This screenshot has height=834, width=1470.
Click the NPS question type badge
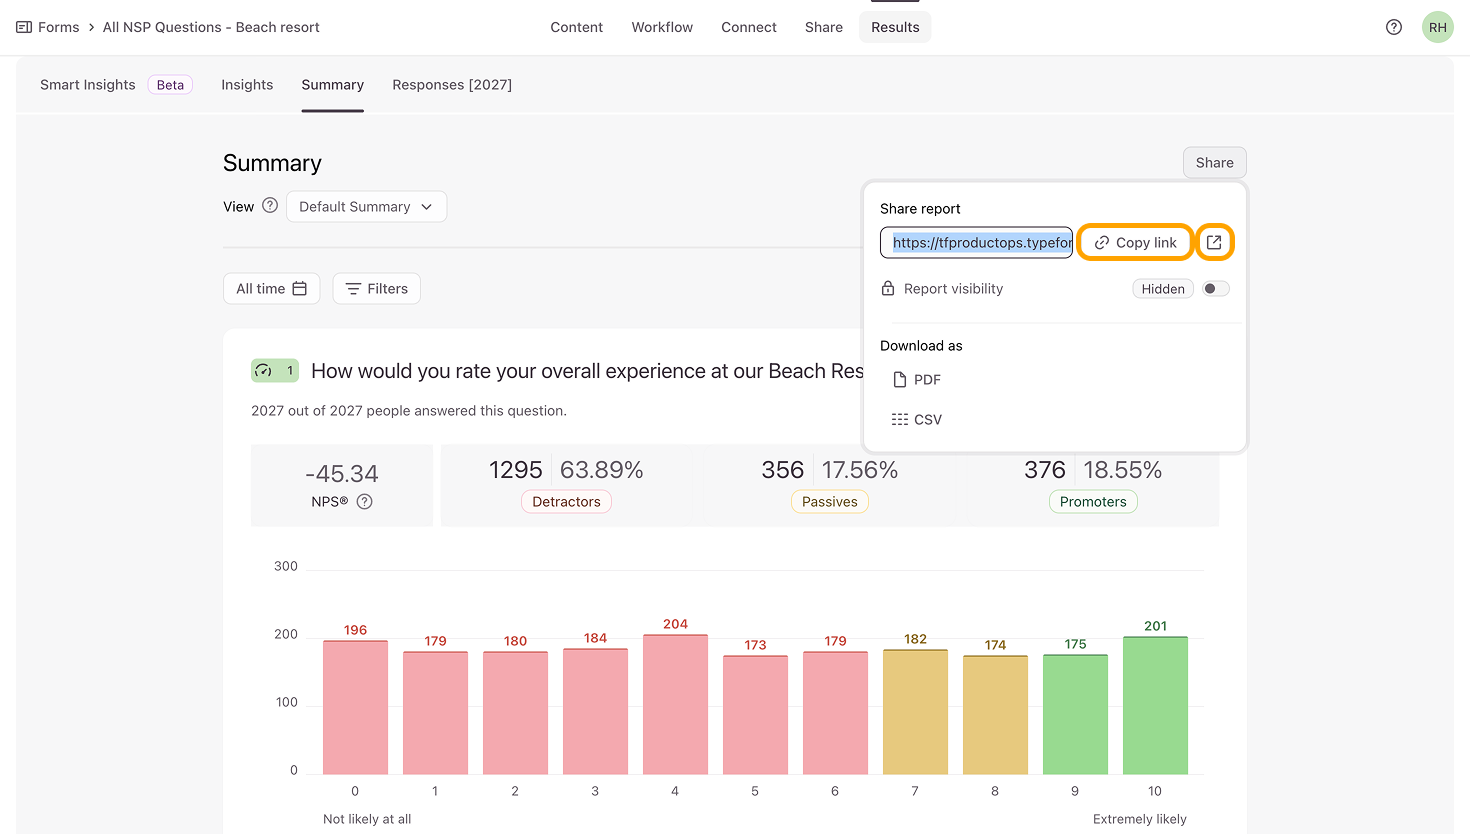coord(274,371)
